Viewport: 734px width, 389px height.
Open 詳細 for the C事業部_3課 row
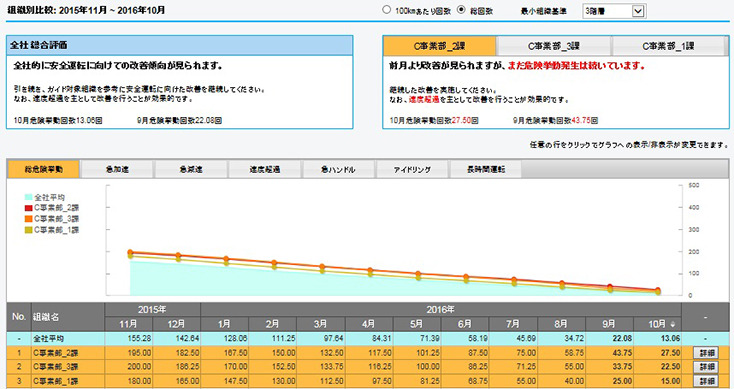point(706,367)
